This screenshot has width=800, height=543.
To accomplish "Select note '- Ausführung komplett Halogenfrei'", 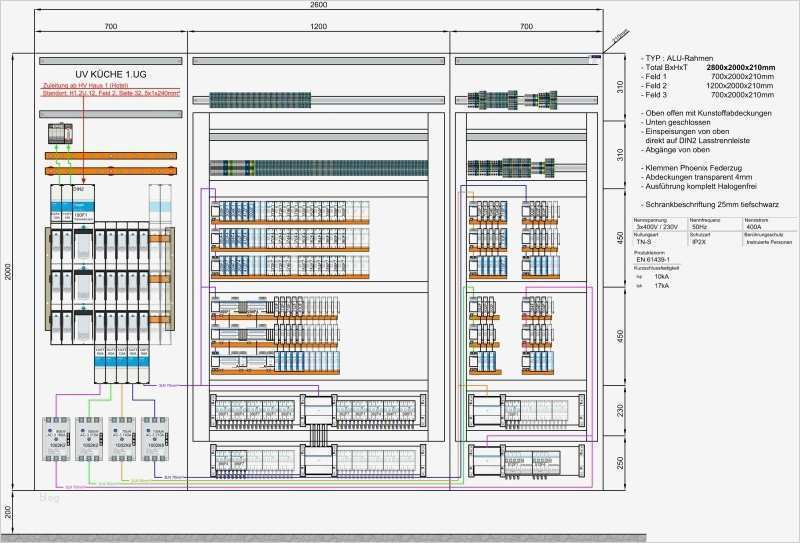I will [698, 186].
